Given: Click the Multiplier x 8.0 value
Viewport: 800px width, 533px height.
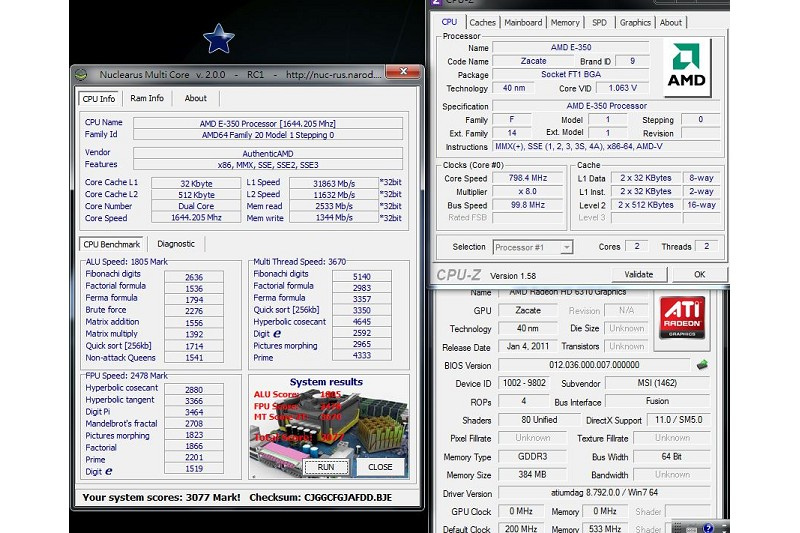Looking at the screenshot, I should click(x=528, y=191).
